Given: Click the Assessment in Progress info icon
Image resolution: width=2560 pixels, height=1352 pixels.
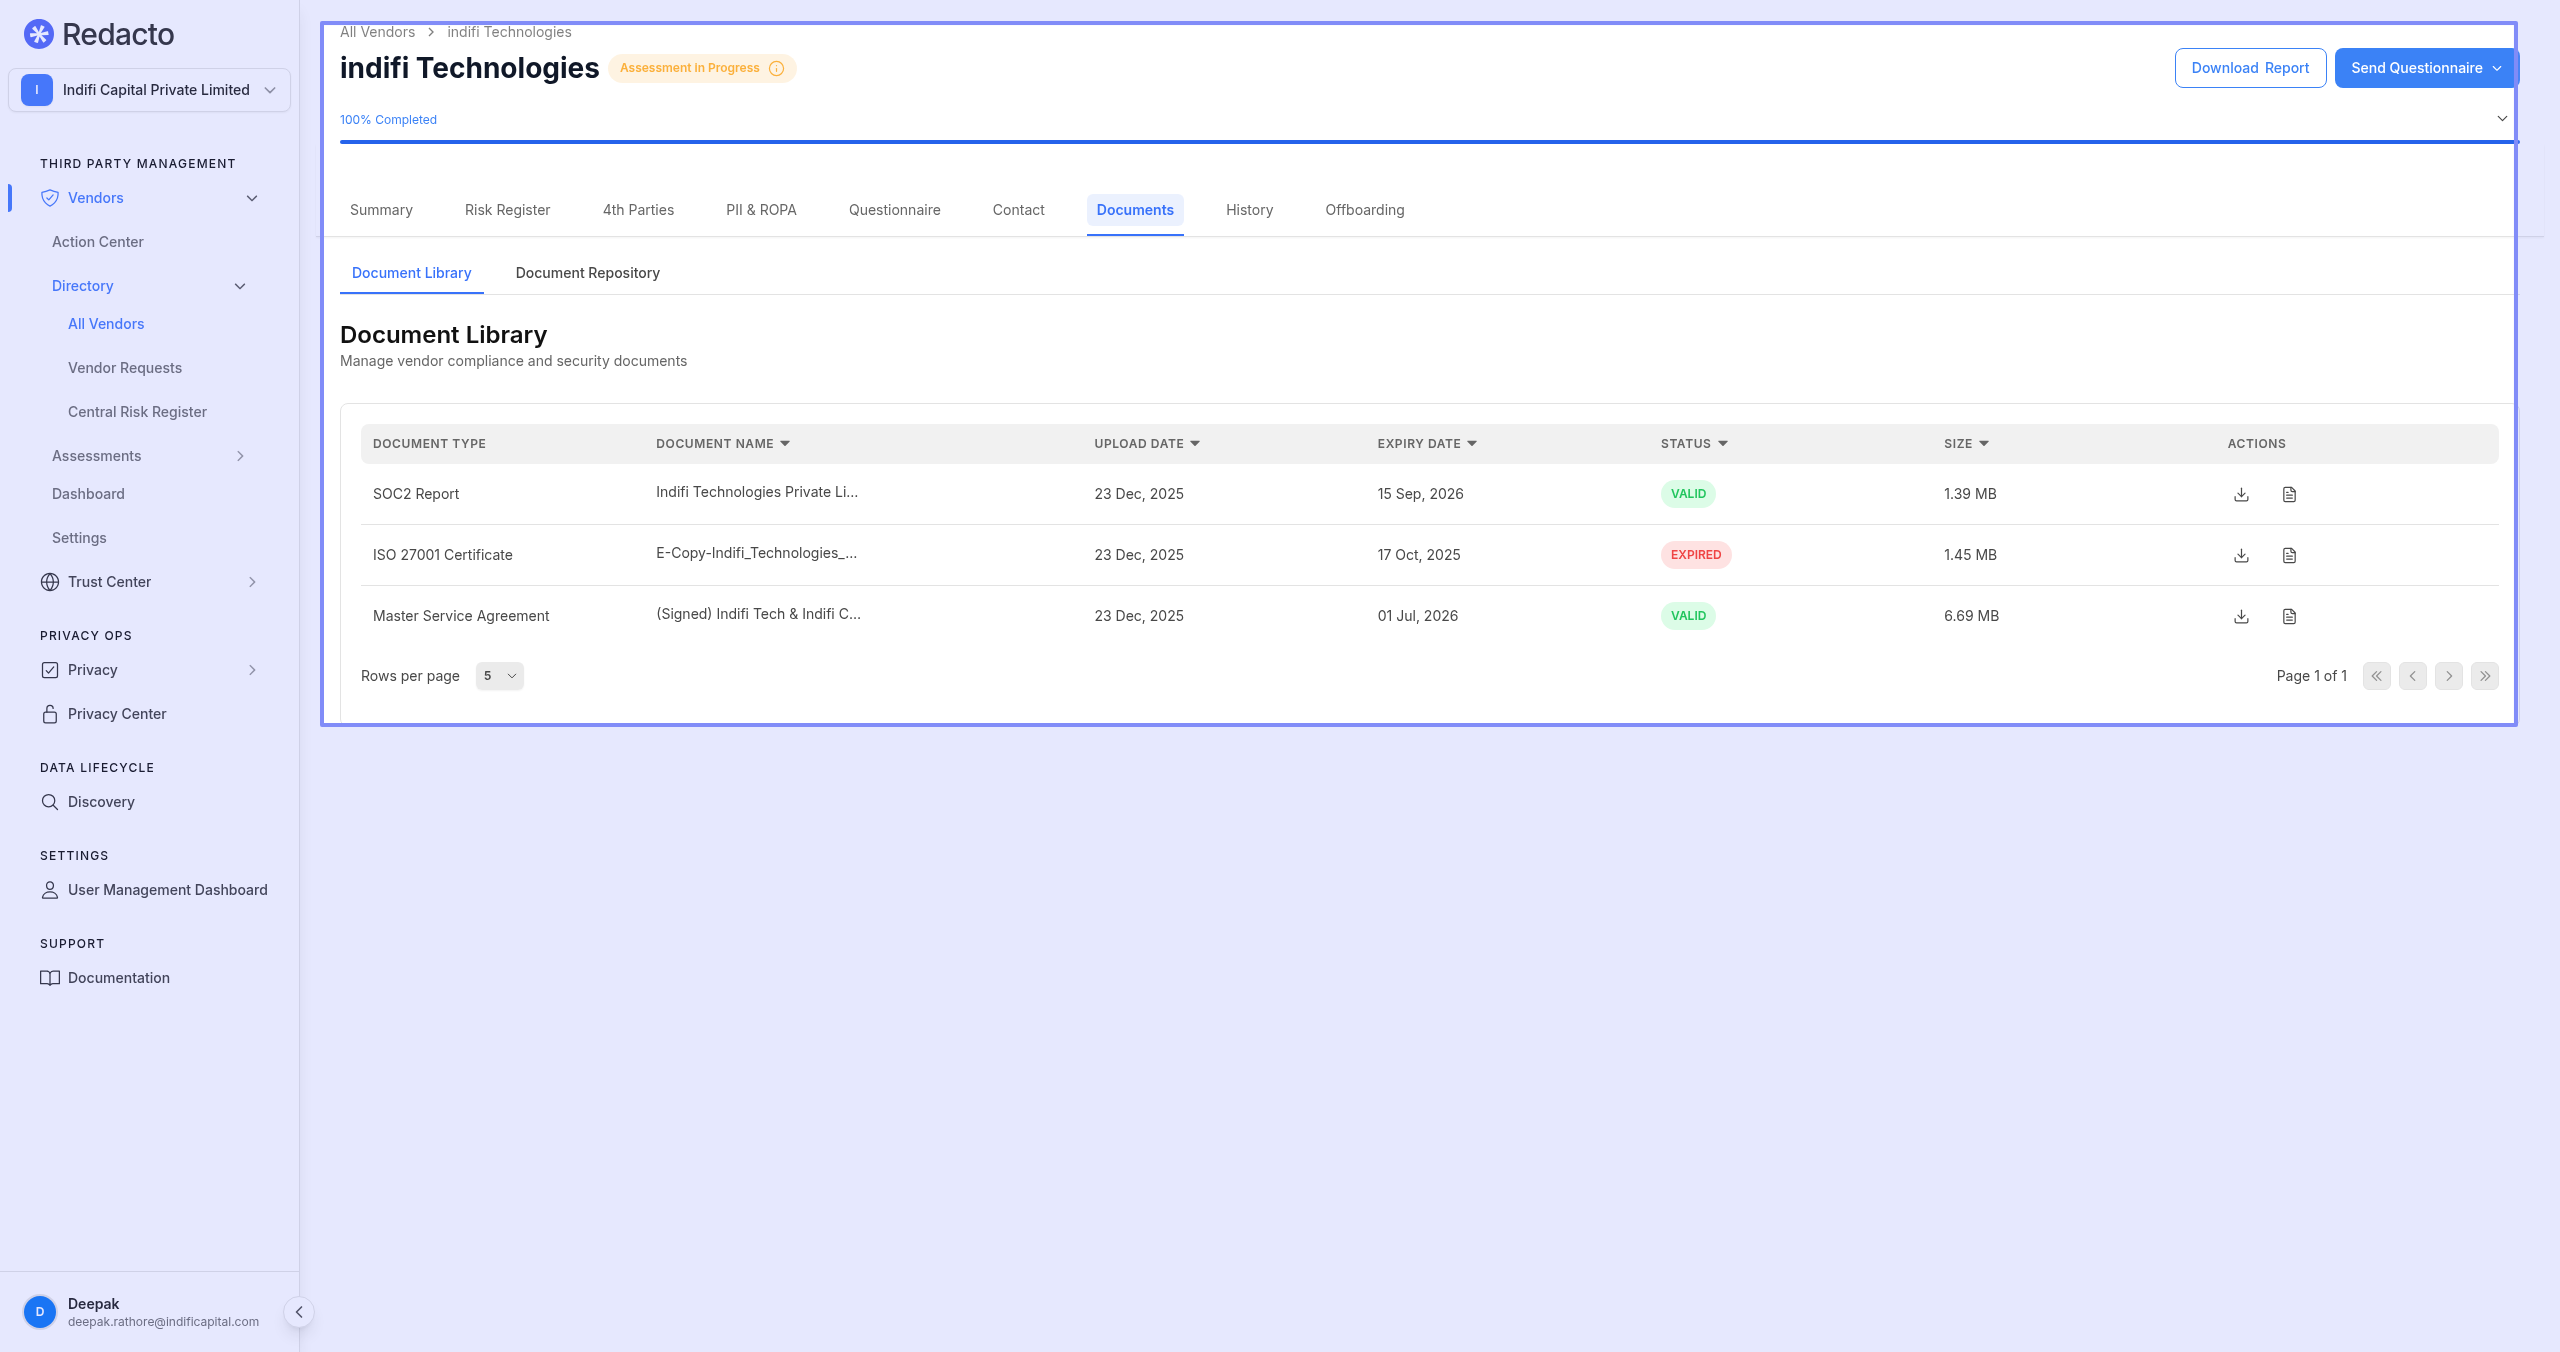Looking at the screenshot, I should tap(776, 68).
